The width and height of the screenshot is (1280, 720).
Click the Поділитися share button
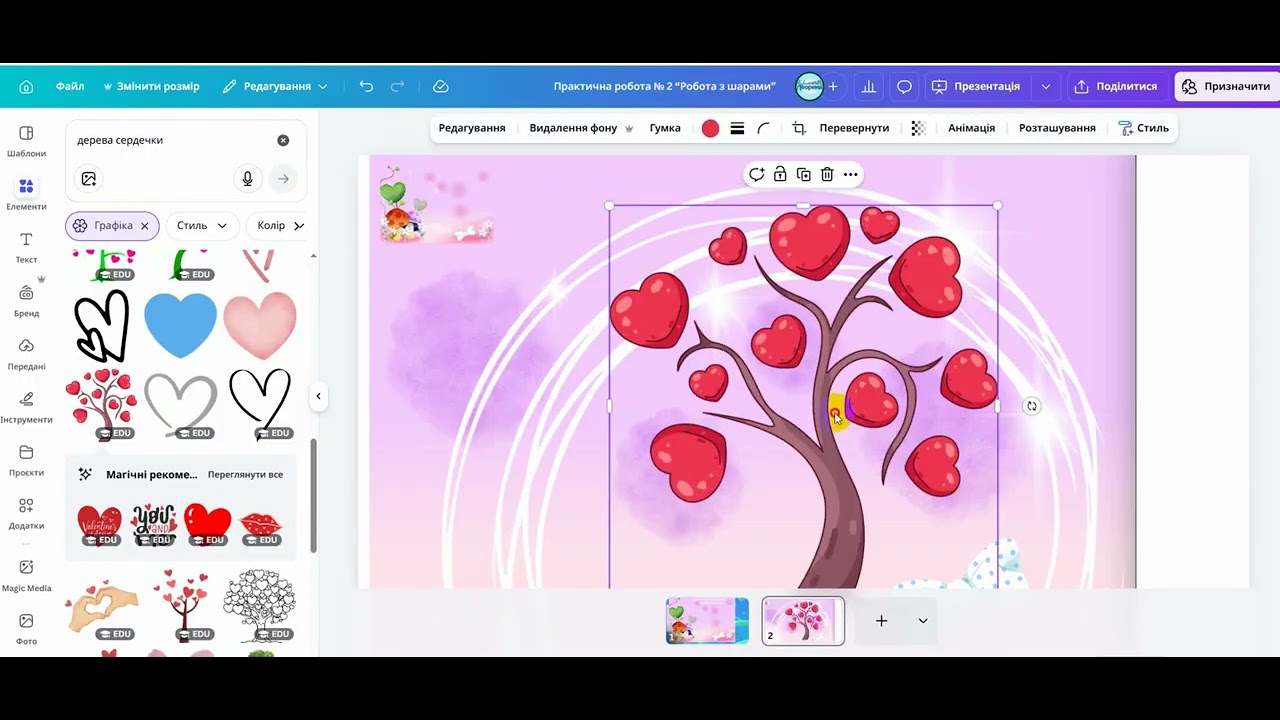[1116, 87]
